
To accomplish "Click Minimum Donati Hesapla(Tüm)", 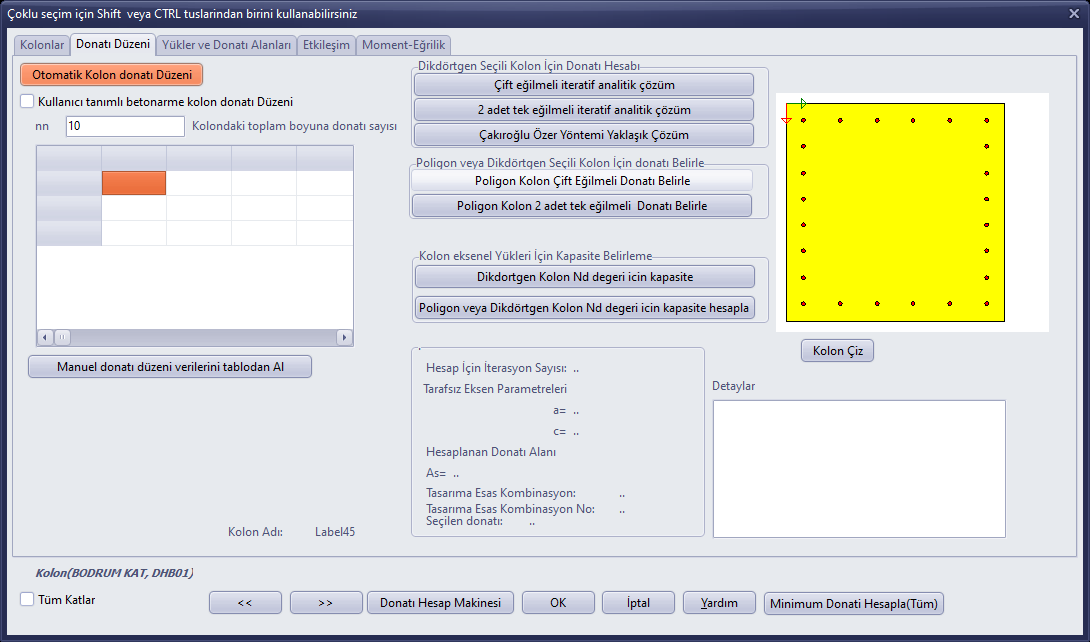I will click(854, 603).
